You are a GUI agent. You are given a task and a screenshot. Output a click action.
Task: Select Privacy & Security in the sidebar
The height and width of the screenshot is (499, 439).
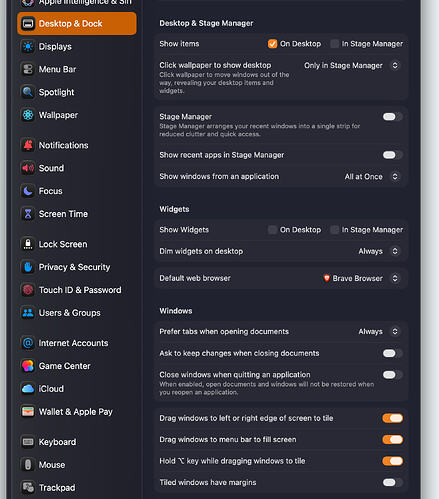pyautogui.click(x=77, y=267)
